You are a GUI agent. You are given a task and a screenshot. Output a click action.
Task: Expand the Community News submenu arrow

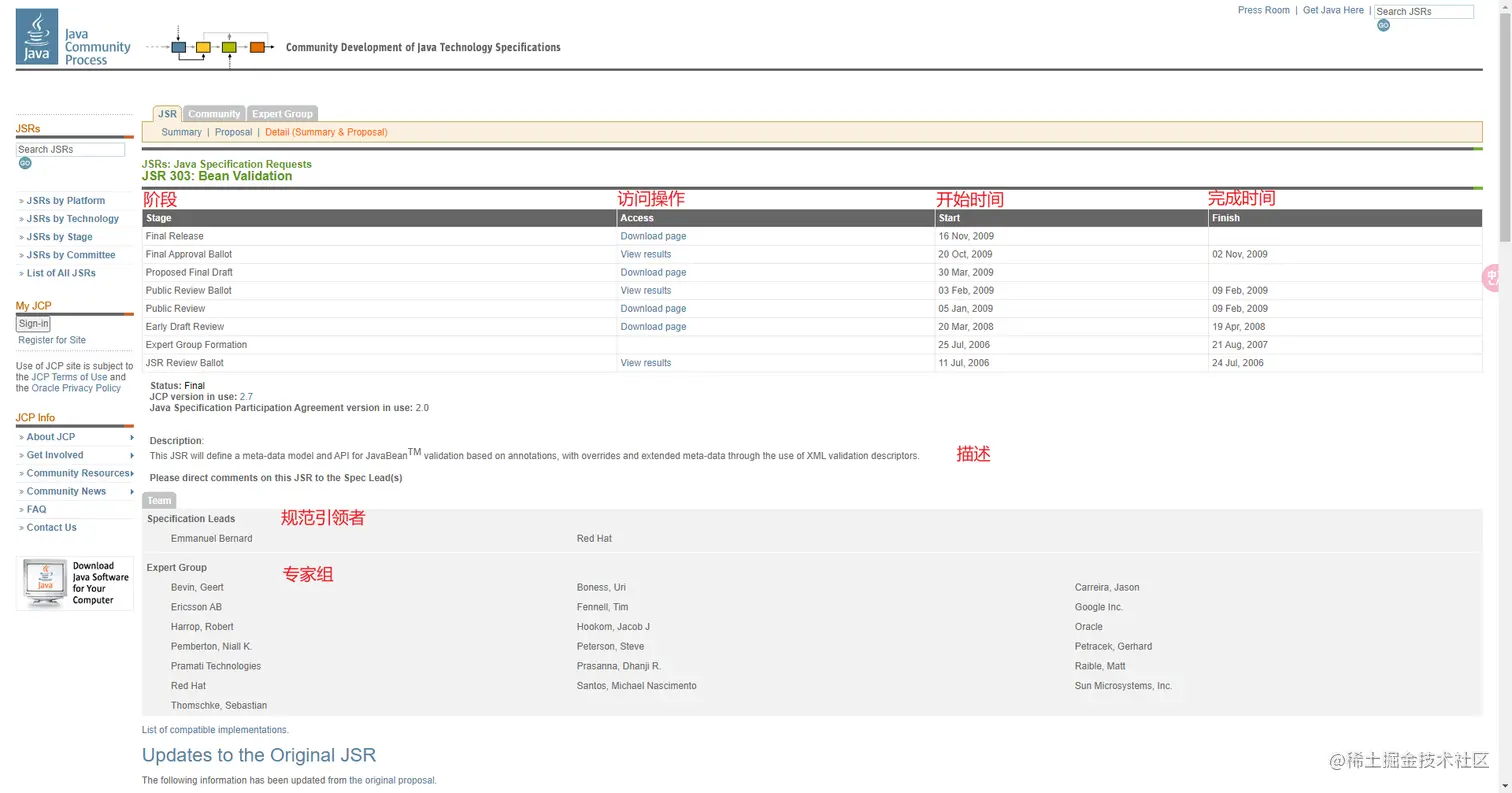click(132, 491)
